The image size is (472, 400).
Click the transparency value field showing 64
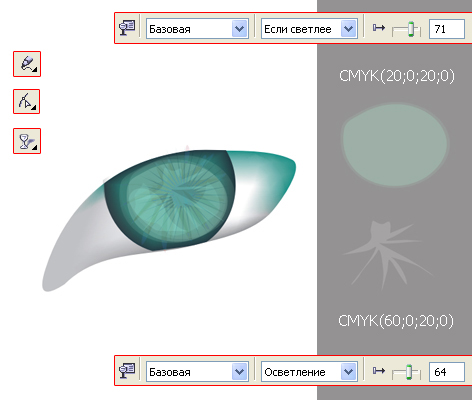coord(447,372)
